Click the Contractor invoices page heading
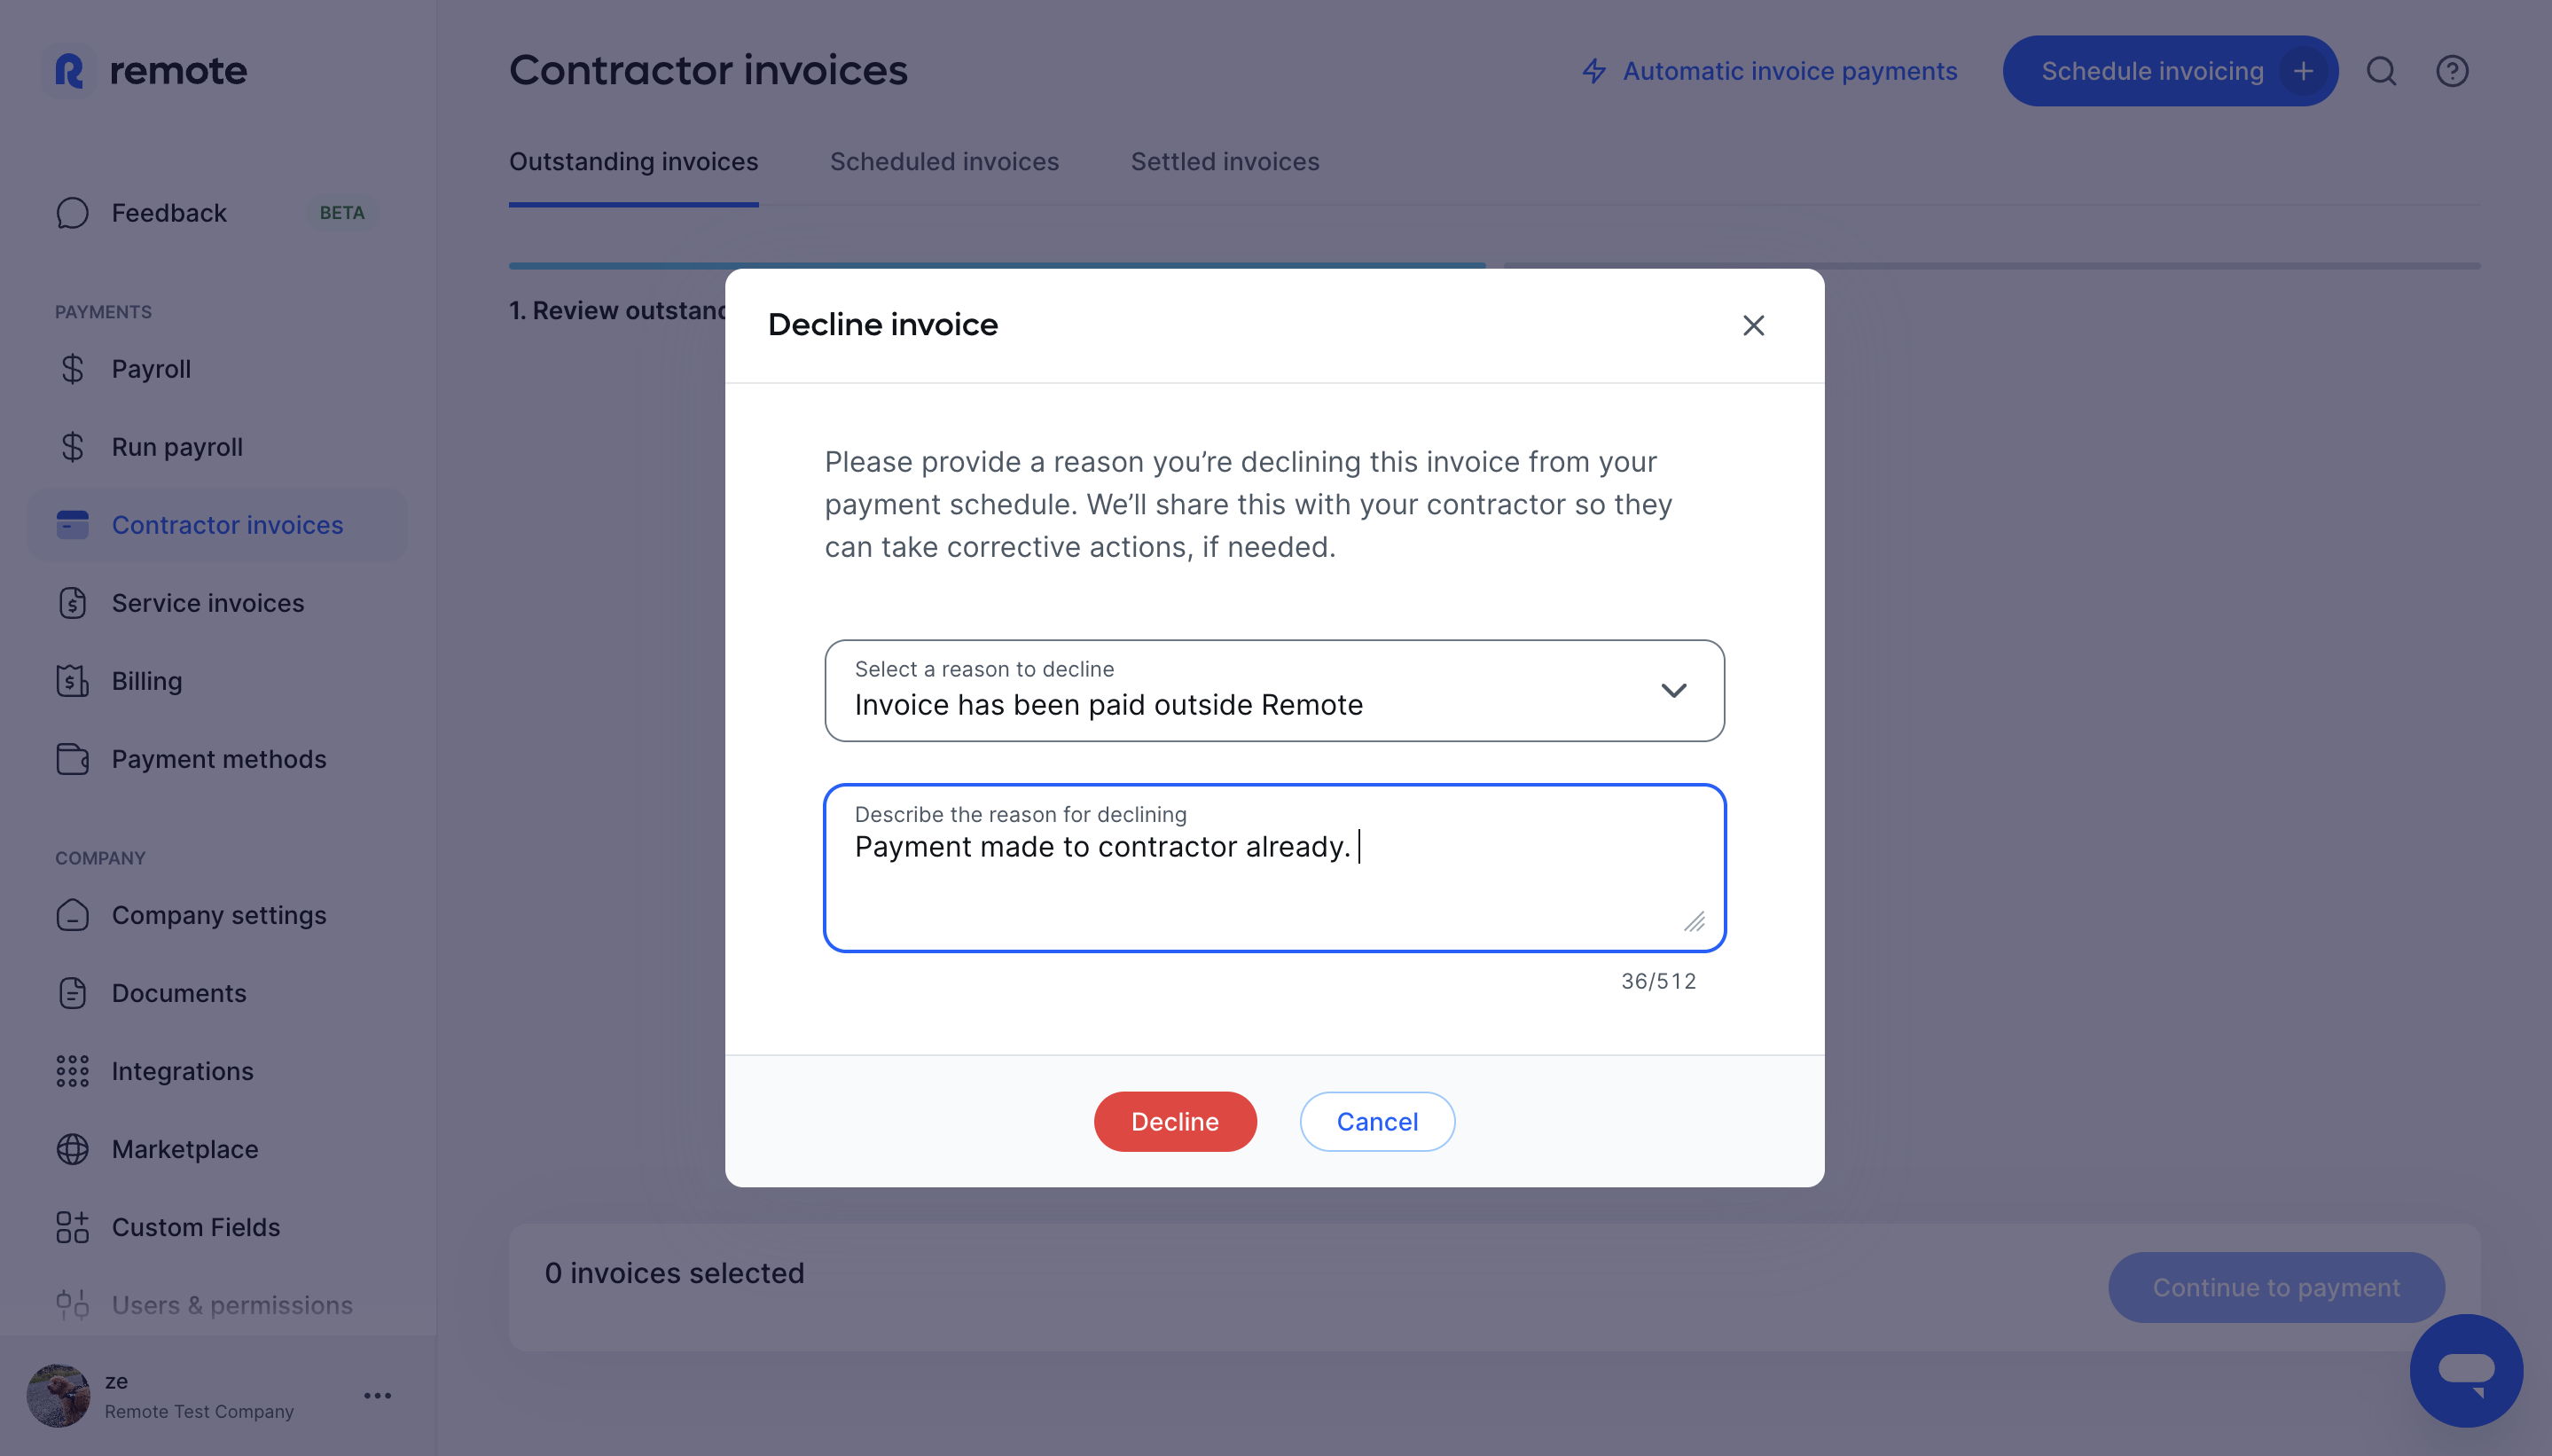This screenshot has height=1456, width=2552. pyautogui.click(x=708, y=70)
